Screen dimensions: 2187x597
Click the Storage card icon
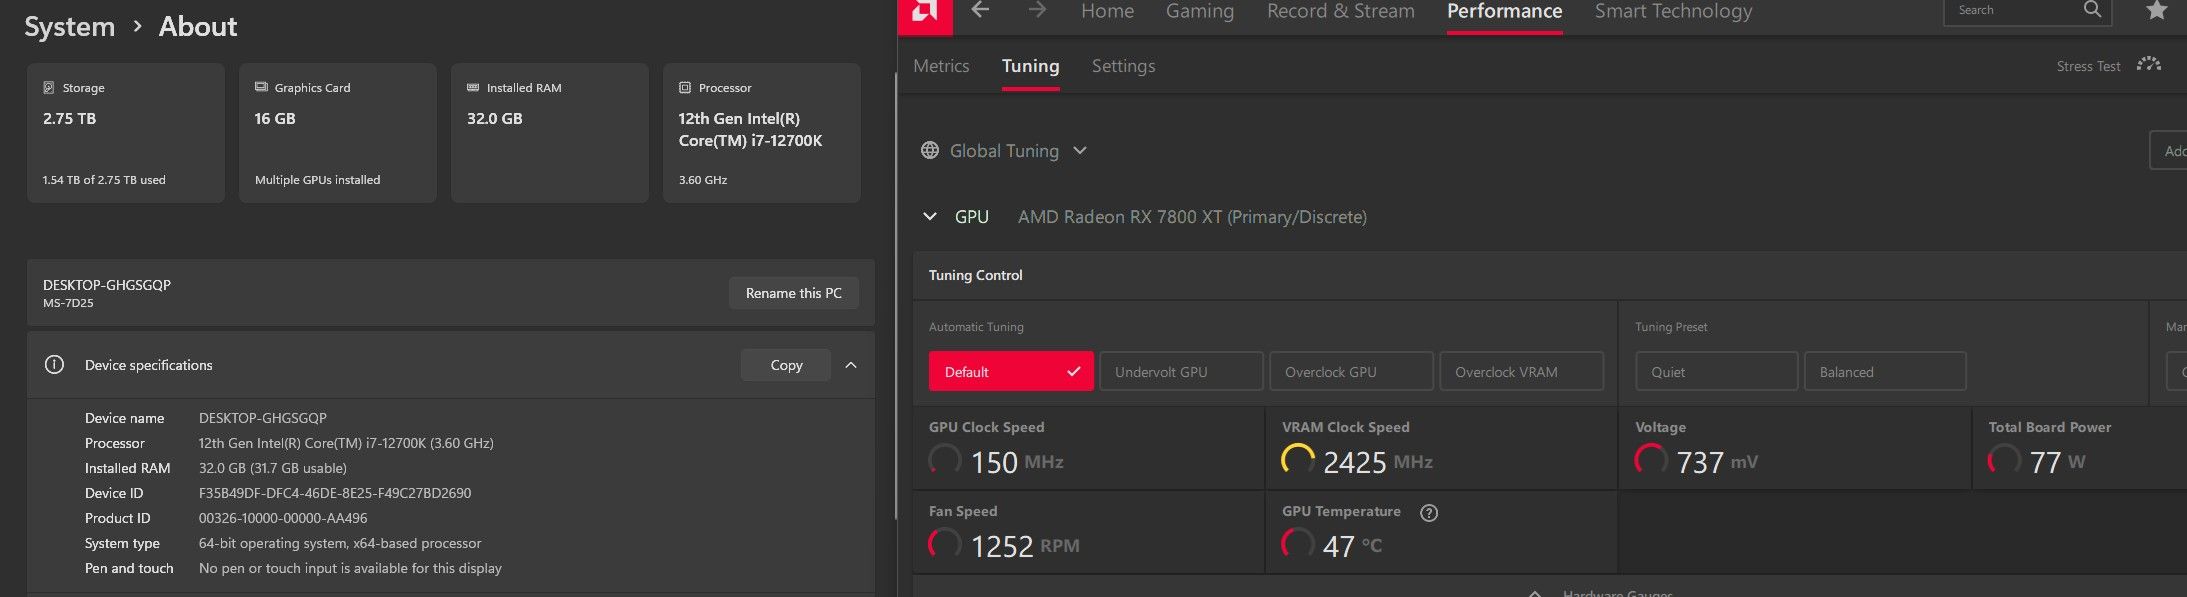48,88
